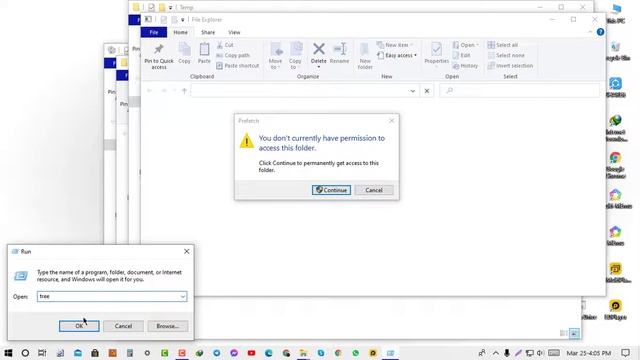Click Paste shortcut in Clipboard group

click(238, 65)
